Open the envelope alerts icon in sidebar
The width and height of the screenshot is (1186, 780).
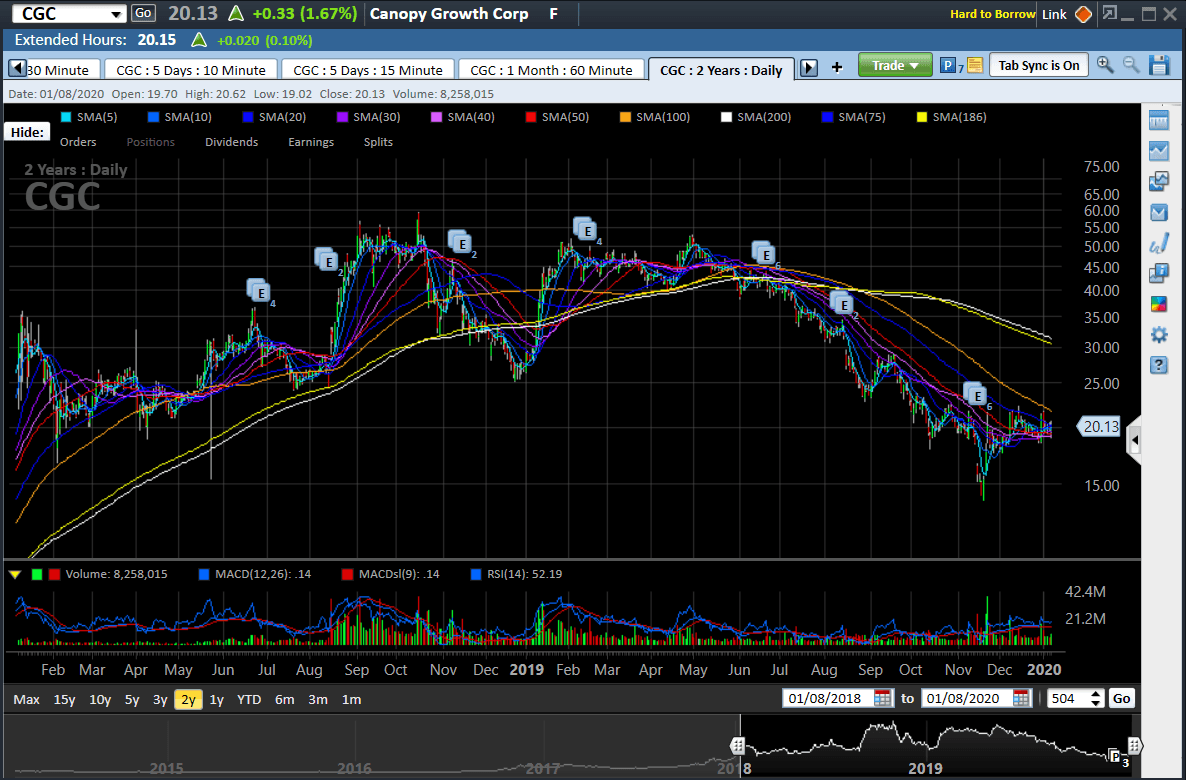1158,213
